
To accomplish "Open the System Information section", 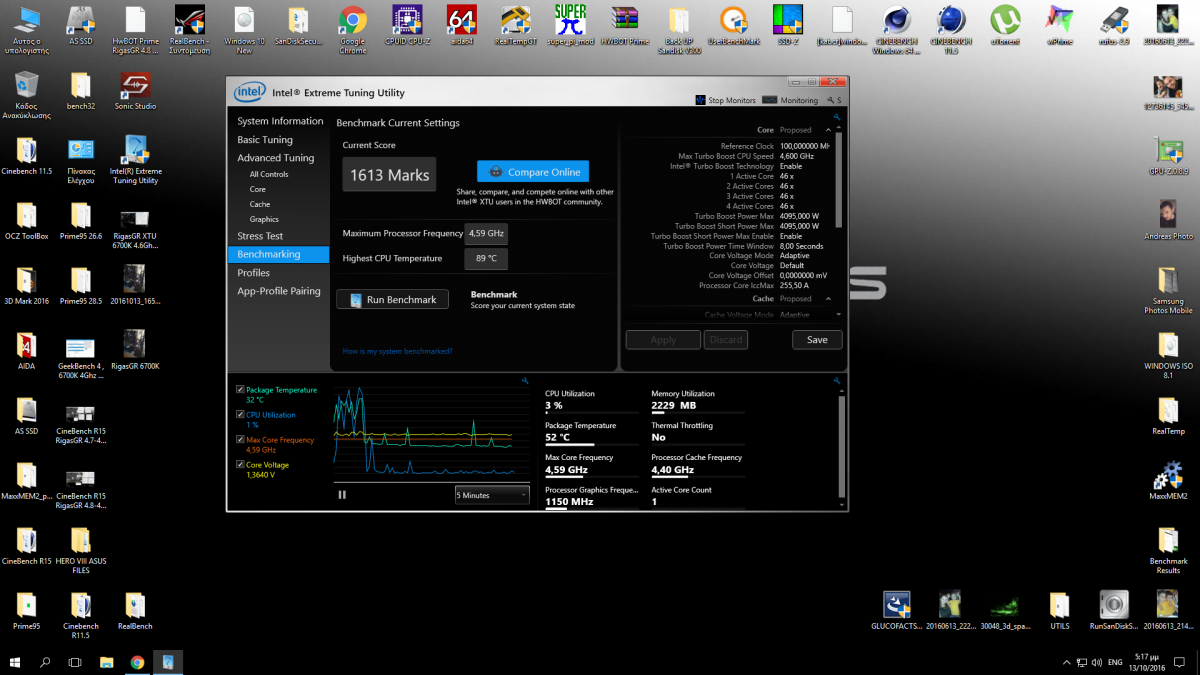I will tap(280, 121).
